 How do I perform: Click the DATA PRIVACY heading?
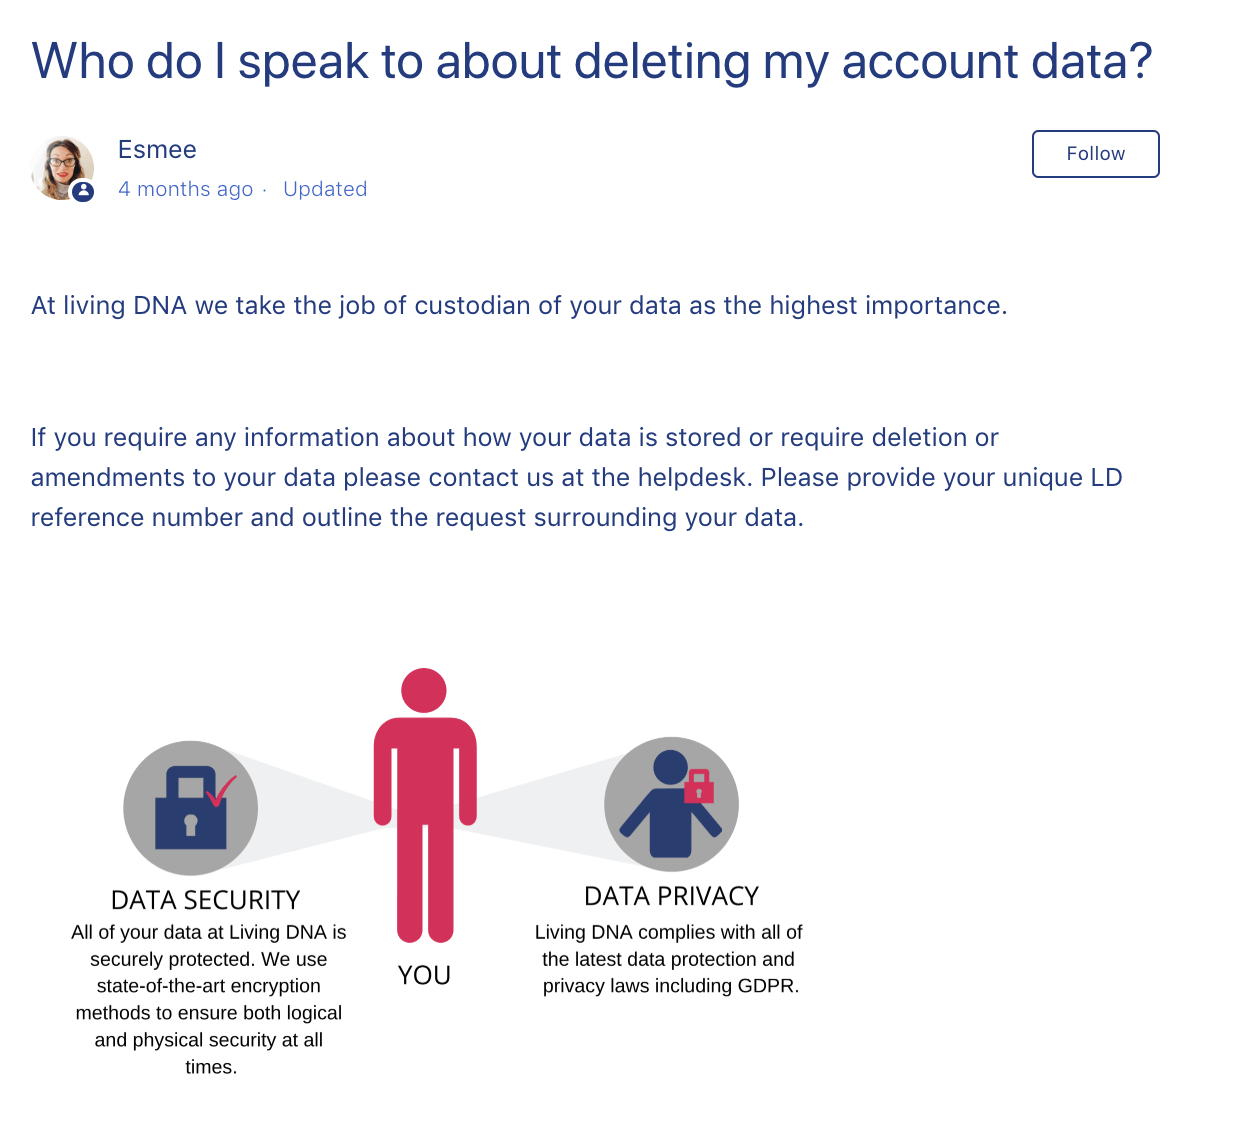(x=671, y=896)
